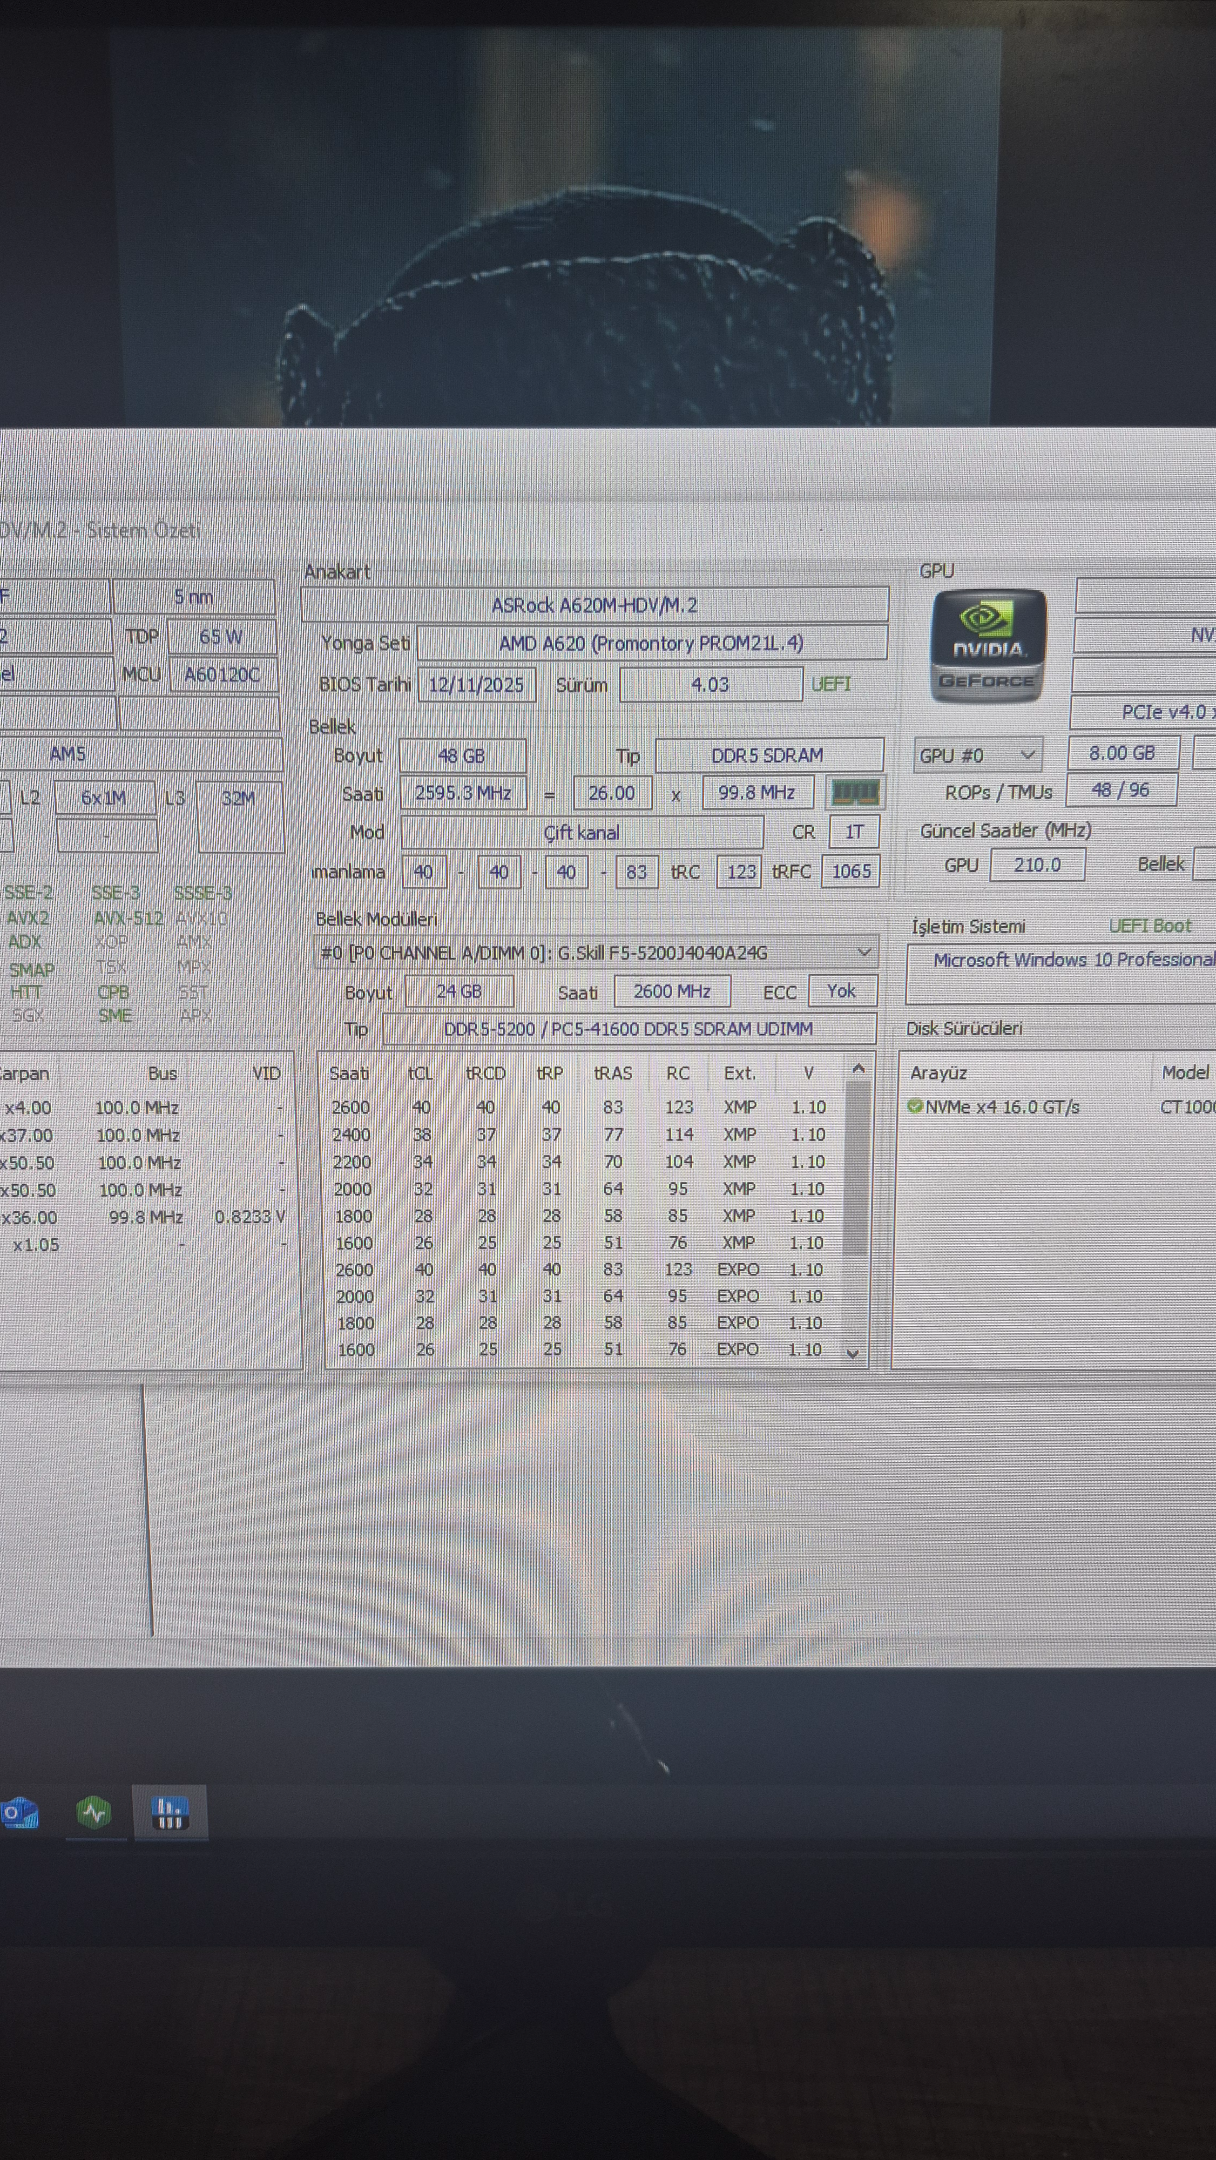Click the 0.8233 V VID value
The image size is (1216, 2160).
coord(250,1217)
